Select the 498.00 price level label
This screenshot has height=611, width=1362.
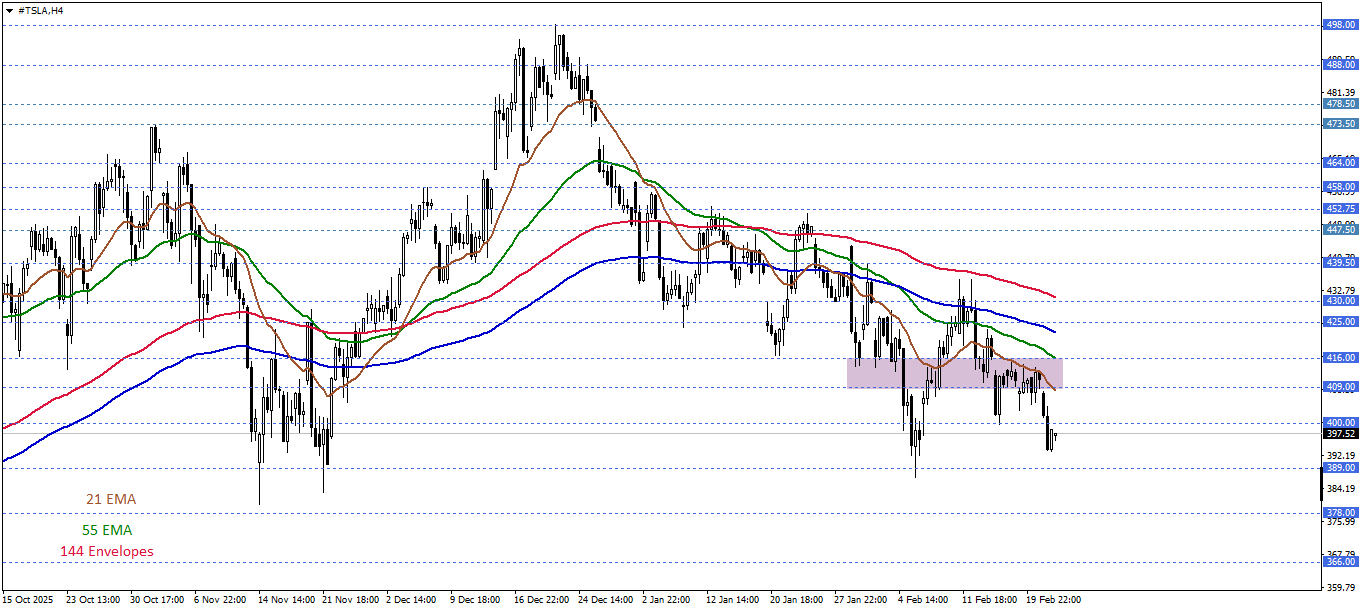coord(1340,25)
